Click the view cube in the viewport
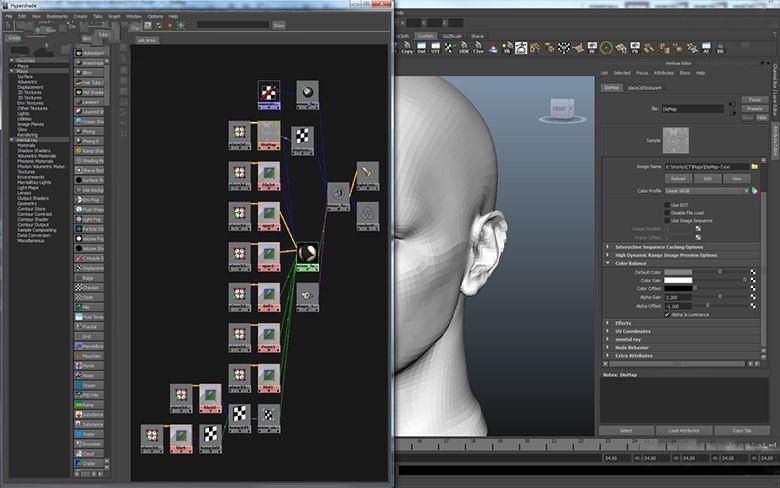780x488 pixels. click(x=562, y=109)
